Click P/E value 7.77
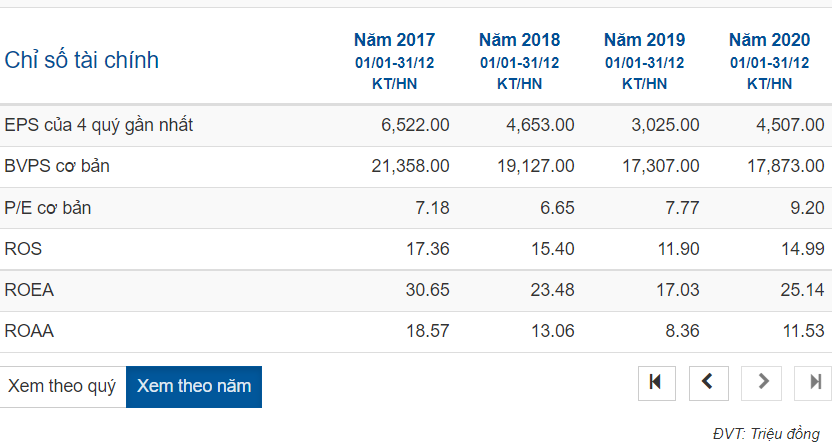The height and width of the screenshot is (448, 837). [x=682, y=208]
